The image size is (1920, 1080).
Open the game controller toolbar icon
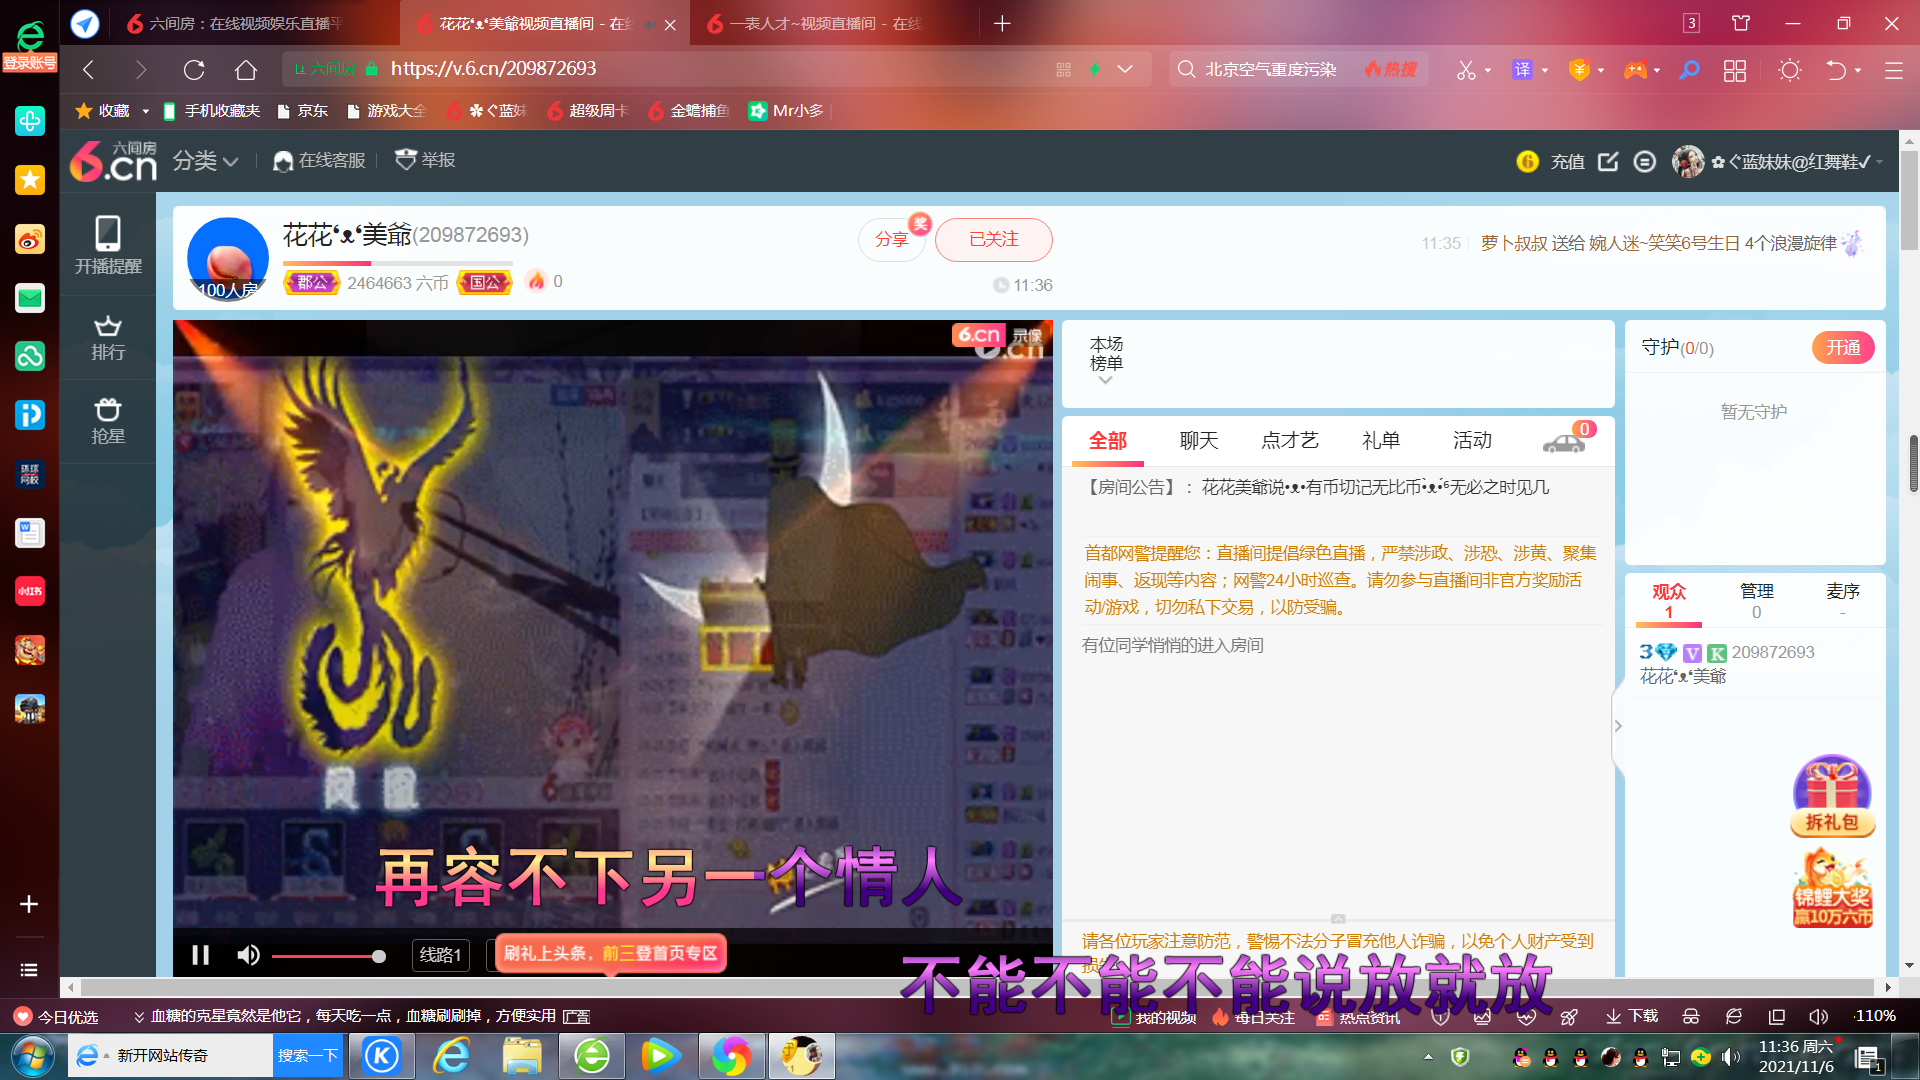pyautogui.click(x=1635, y=70)
